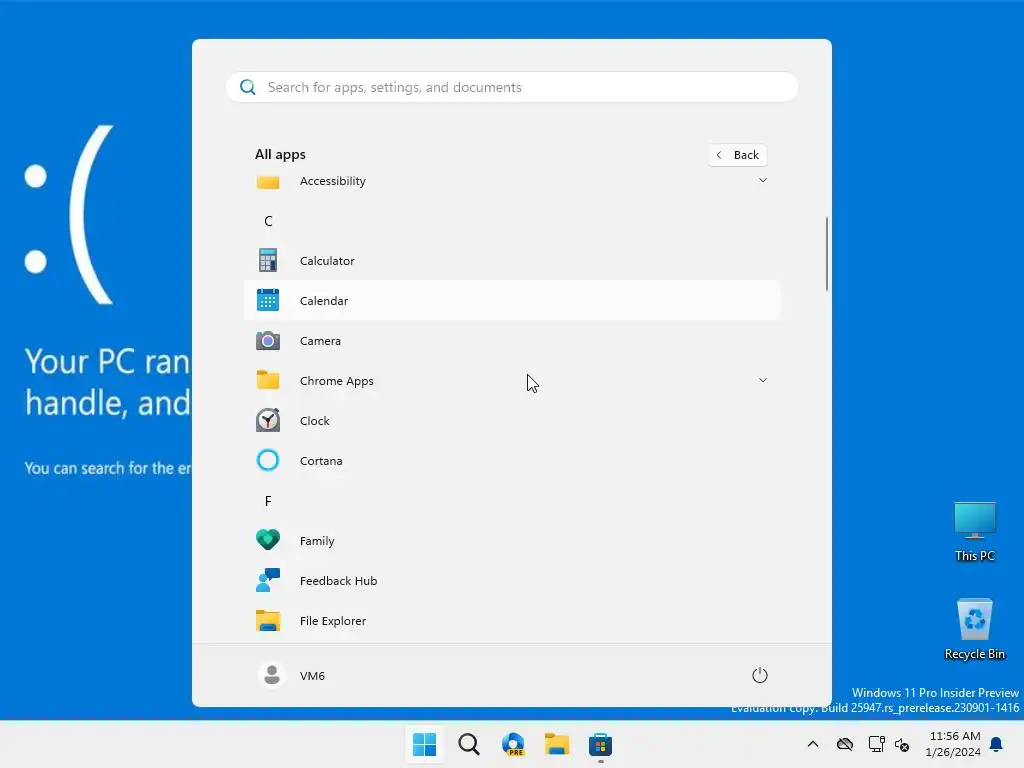
Task: Open Microsoft Store from the taskbar
Action: (600, 744)
